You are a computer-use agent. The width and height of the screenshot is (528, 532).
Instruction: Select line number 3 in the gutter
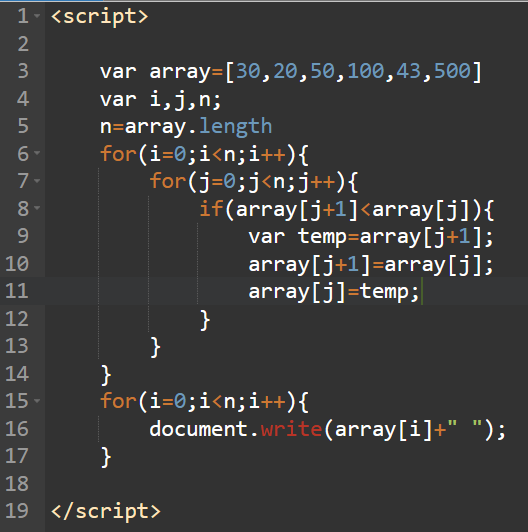(23, 71)
